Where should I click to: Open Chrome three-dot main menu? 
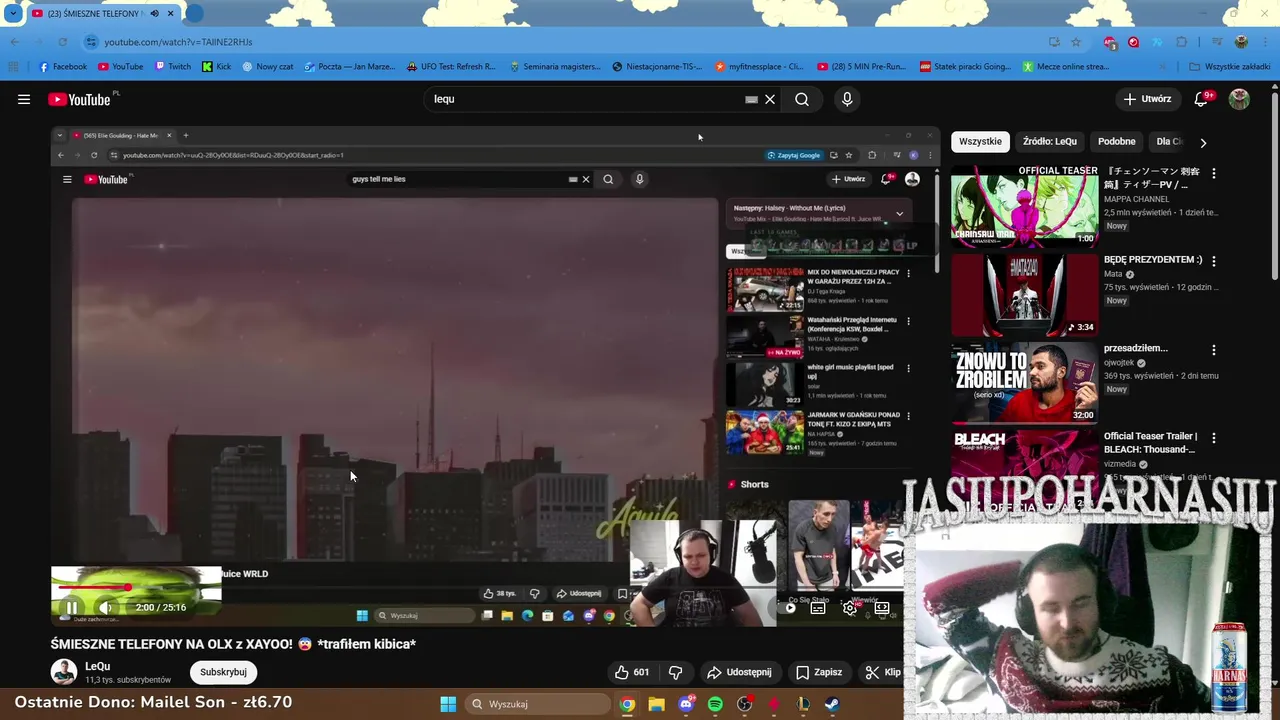[x=1264, y=42]
